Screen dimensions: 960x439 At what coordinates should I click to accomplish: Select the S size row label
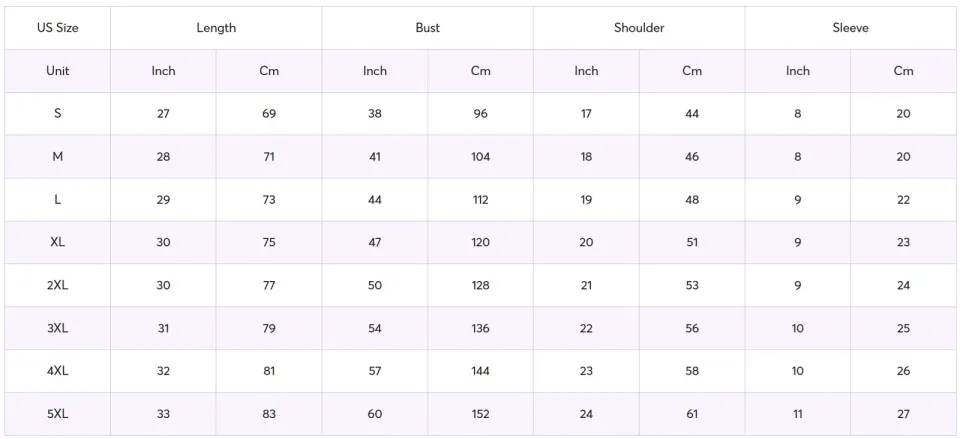pos(57,114)
